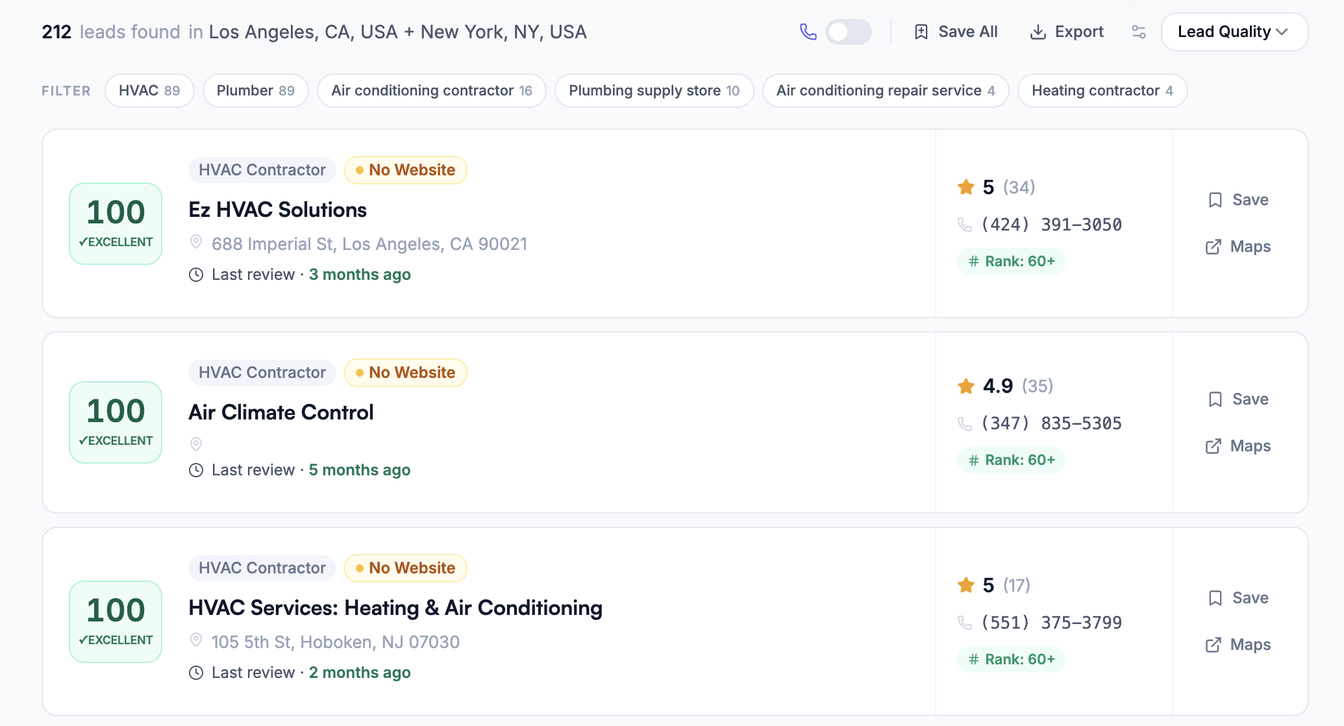Click phone number (347) 835-5305
This screenshot has height=726, width=1344.
[x=1051, y=424]
